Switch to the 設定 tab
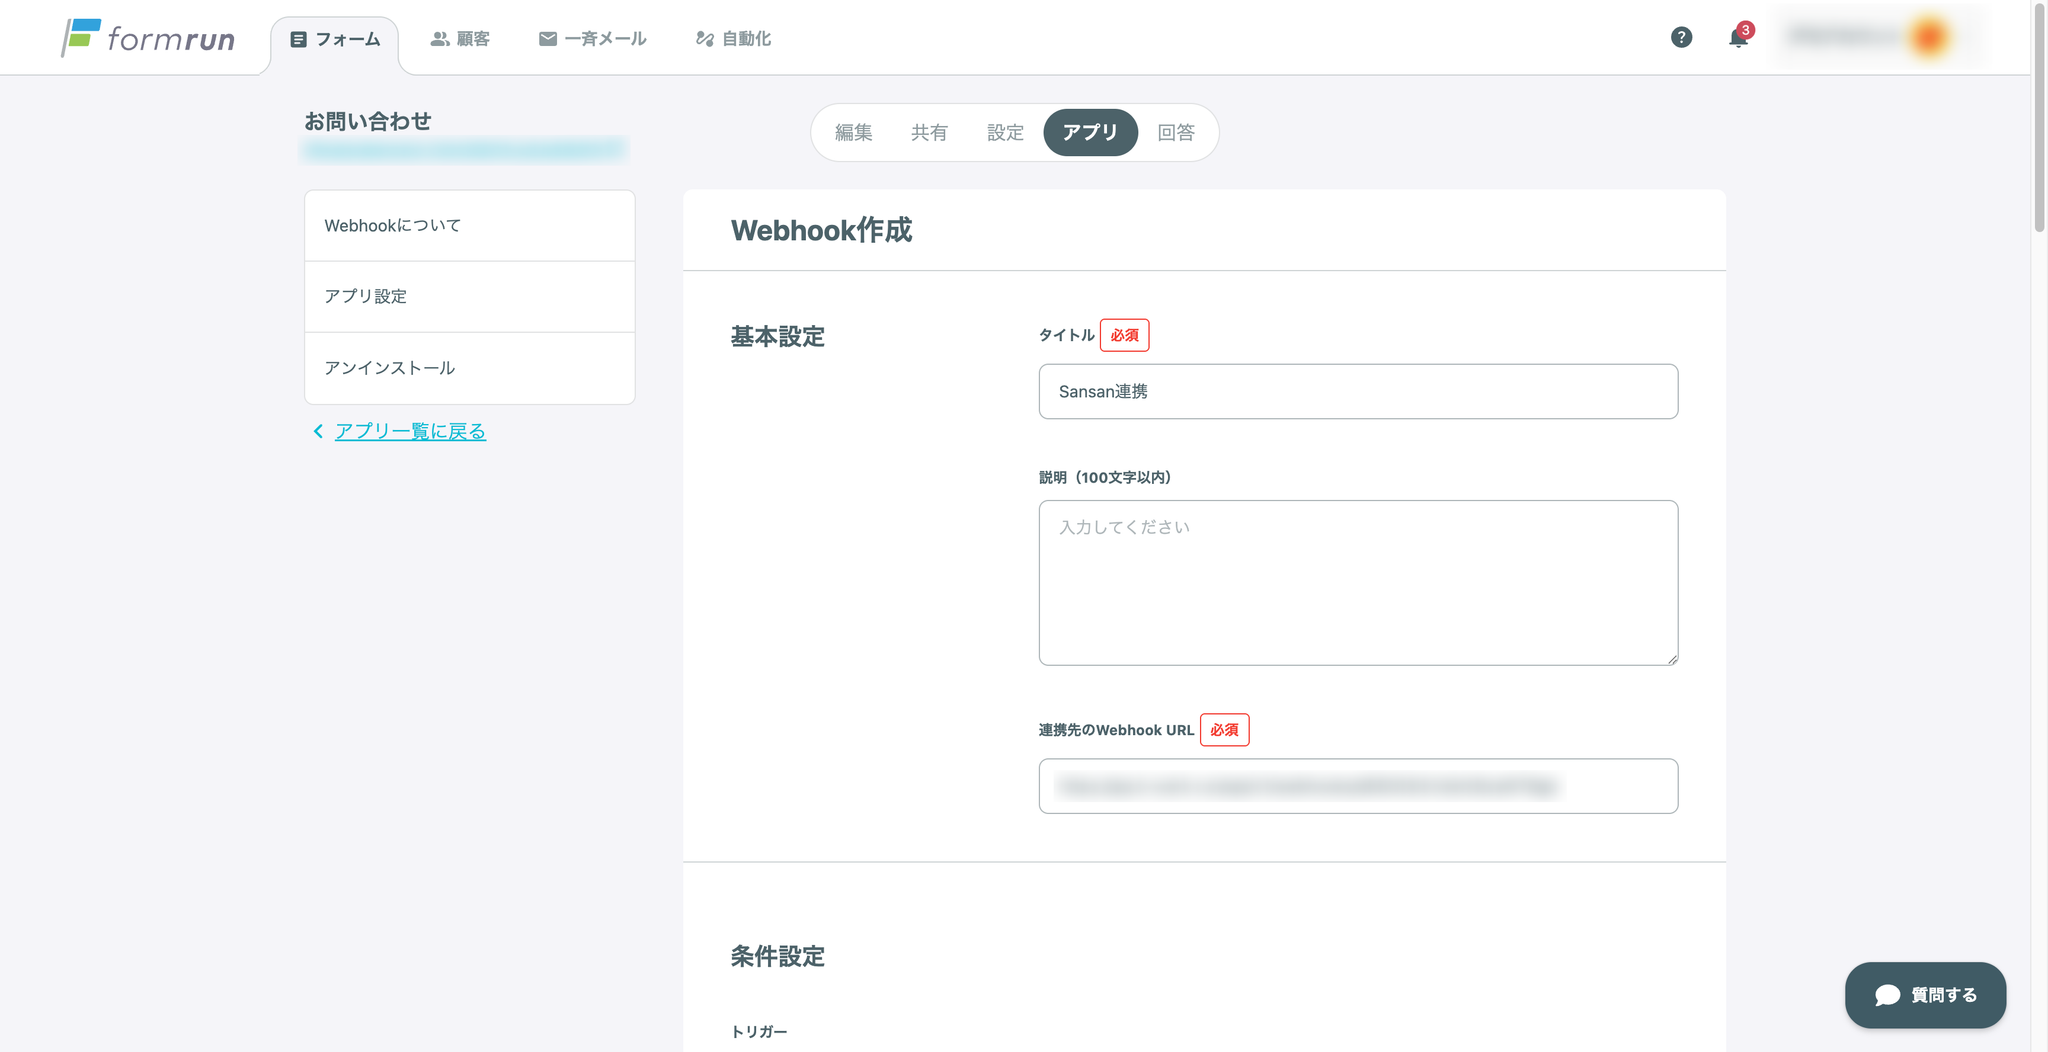The width and height of the screenshot is (2048, 1052). 1005,132
